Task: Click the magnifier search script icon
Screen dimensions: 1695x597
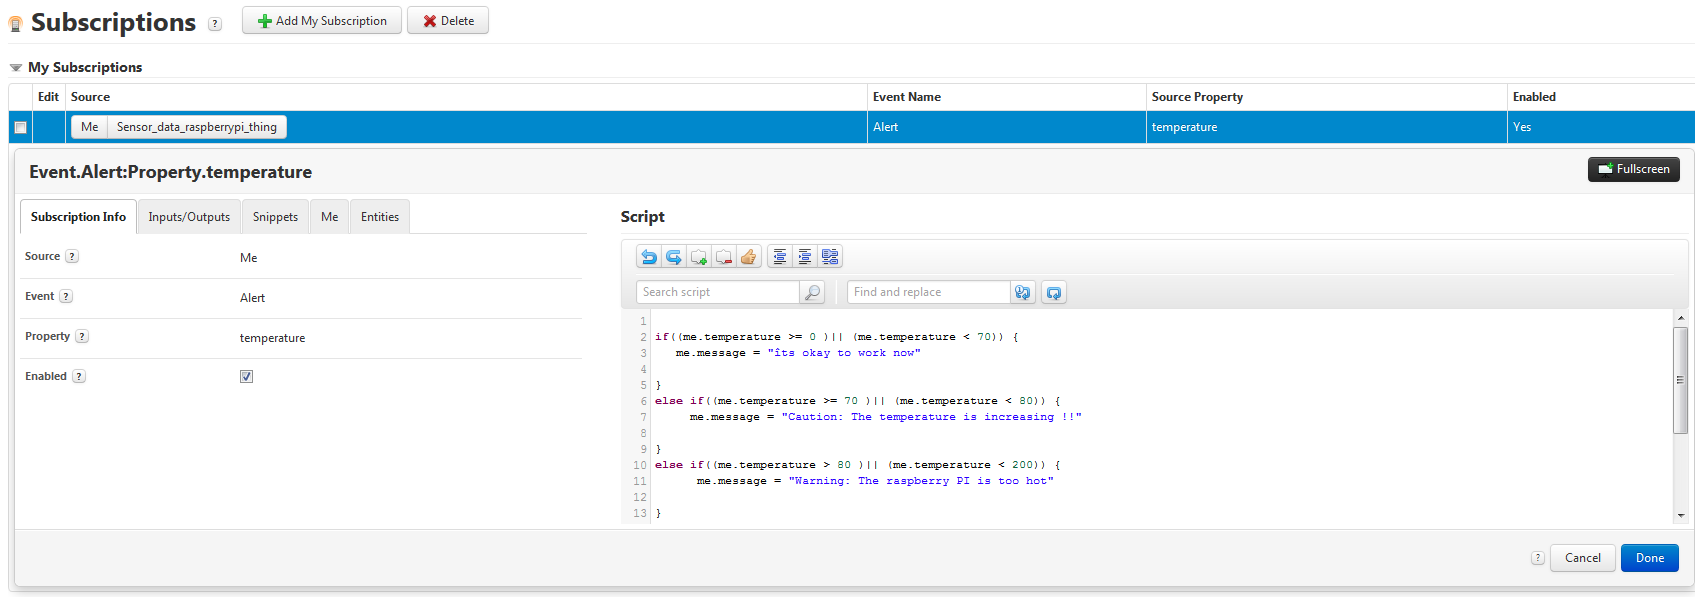Action: coord(813,292)
